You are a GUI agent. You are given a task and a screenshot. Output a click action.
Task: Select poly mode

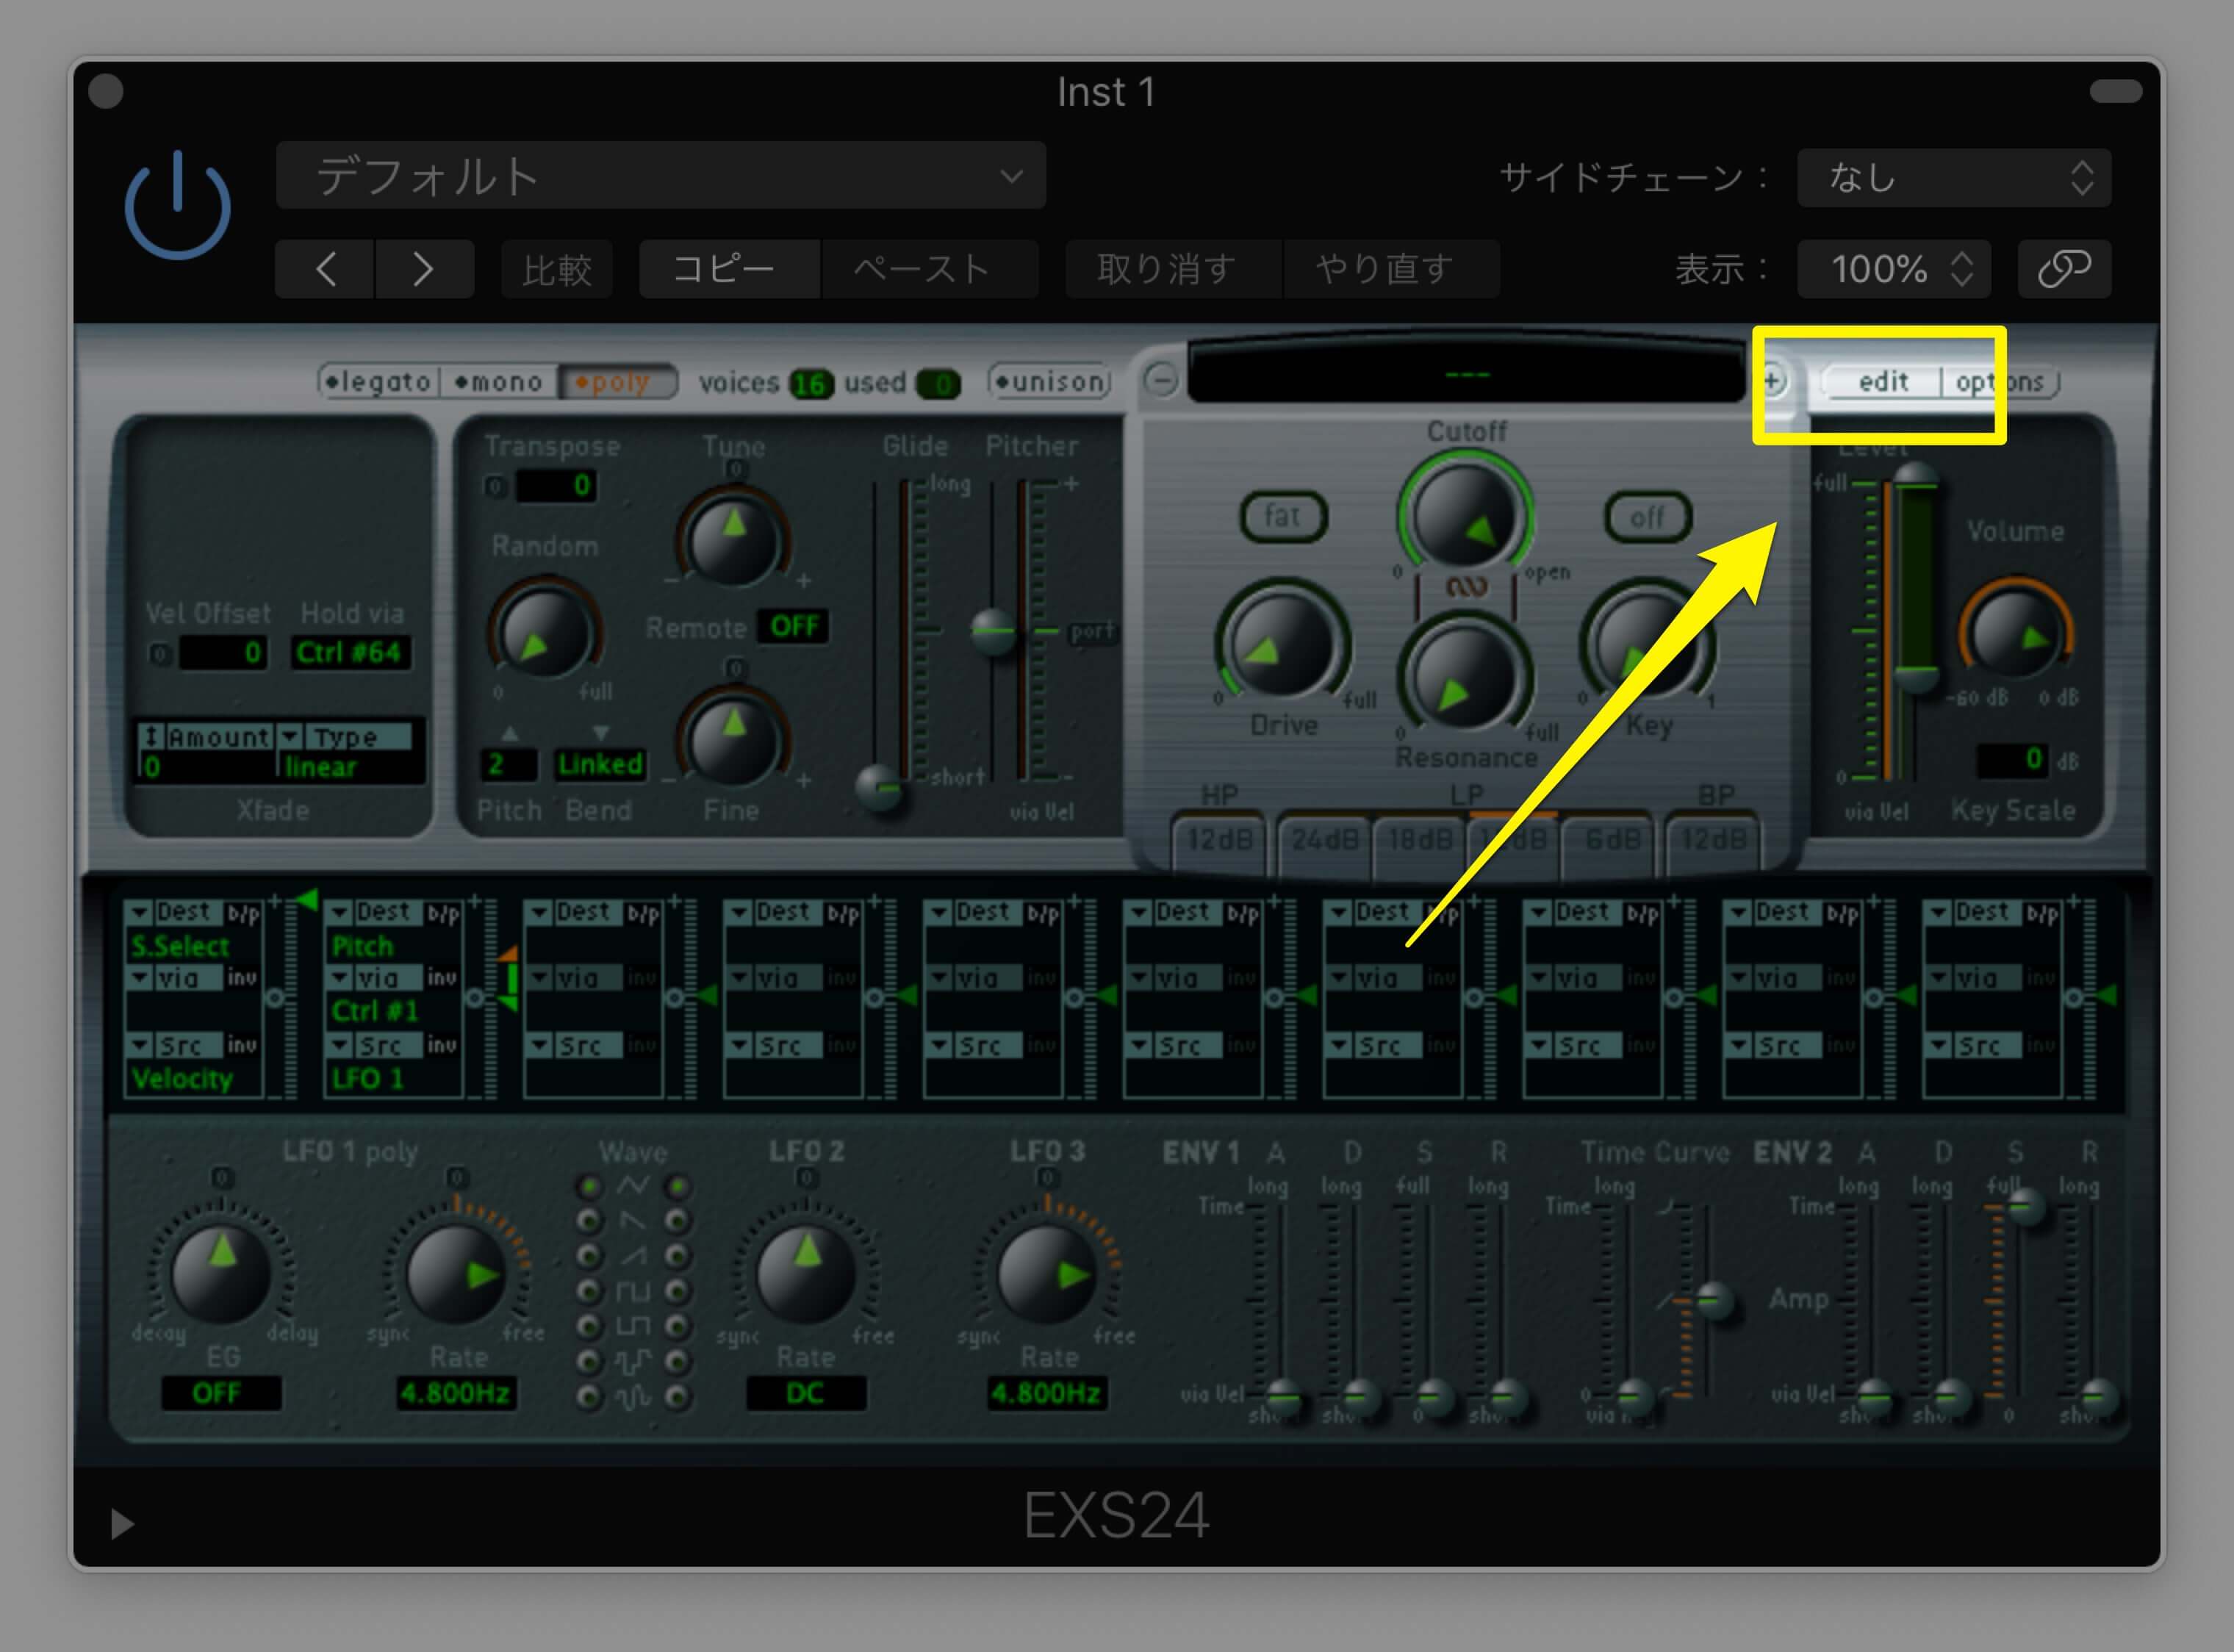pyautogui.click(x=617, y=381)
